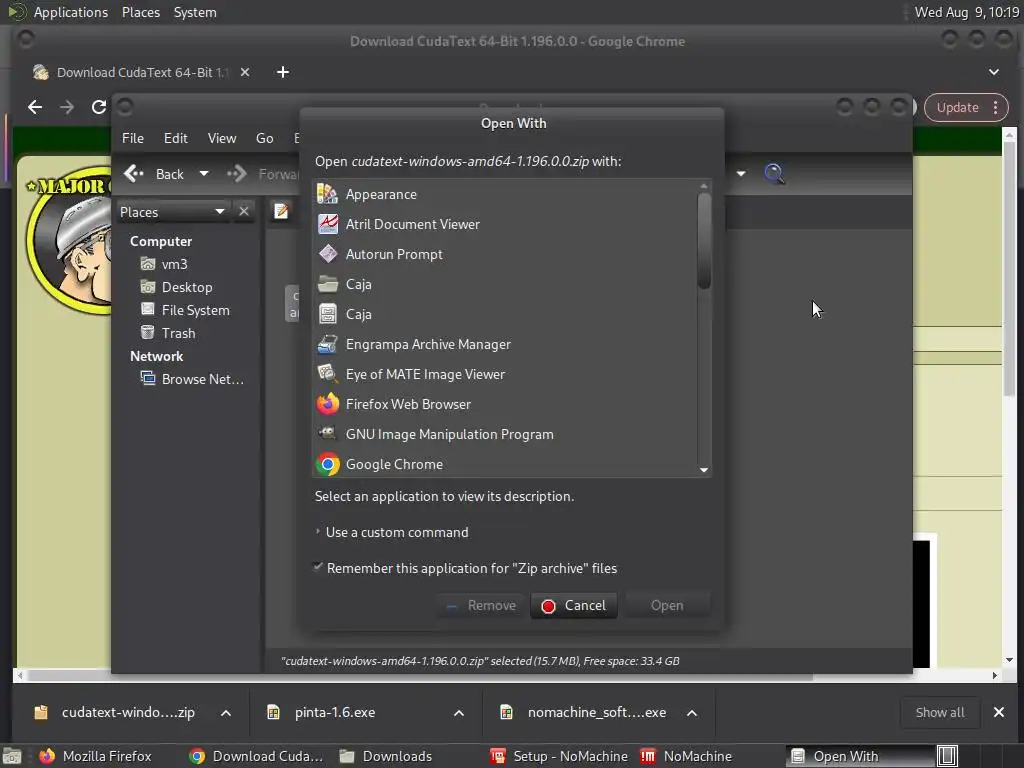
Task: Close Chrome downloads bar
Action: click(x=999, y=712)
